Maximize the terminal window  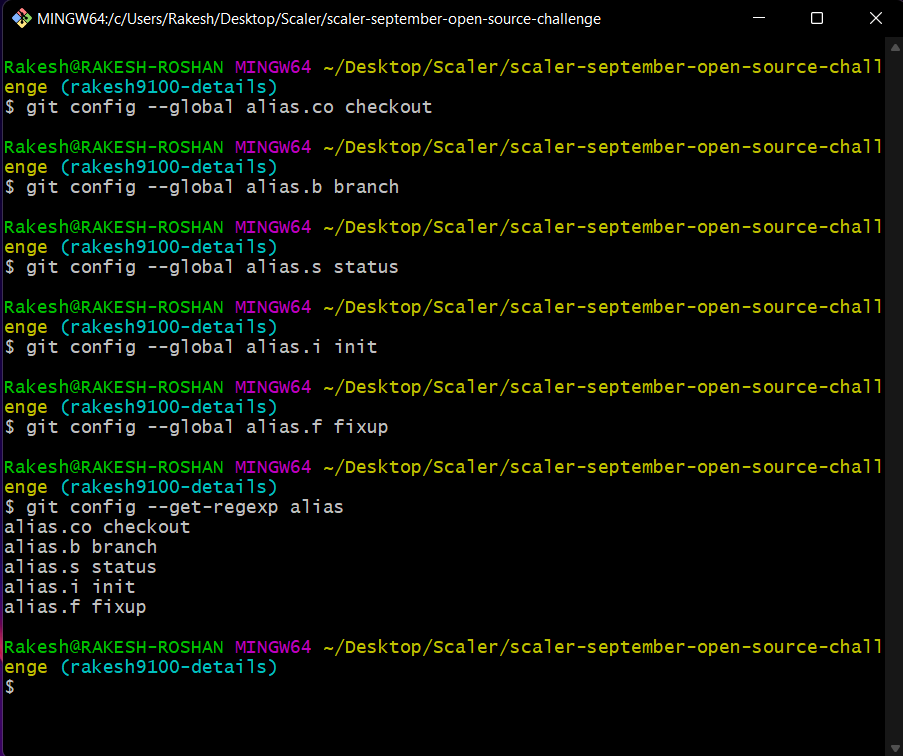point(814,18)
